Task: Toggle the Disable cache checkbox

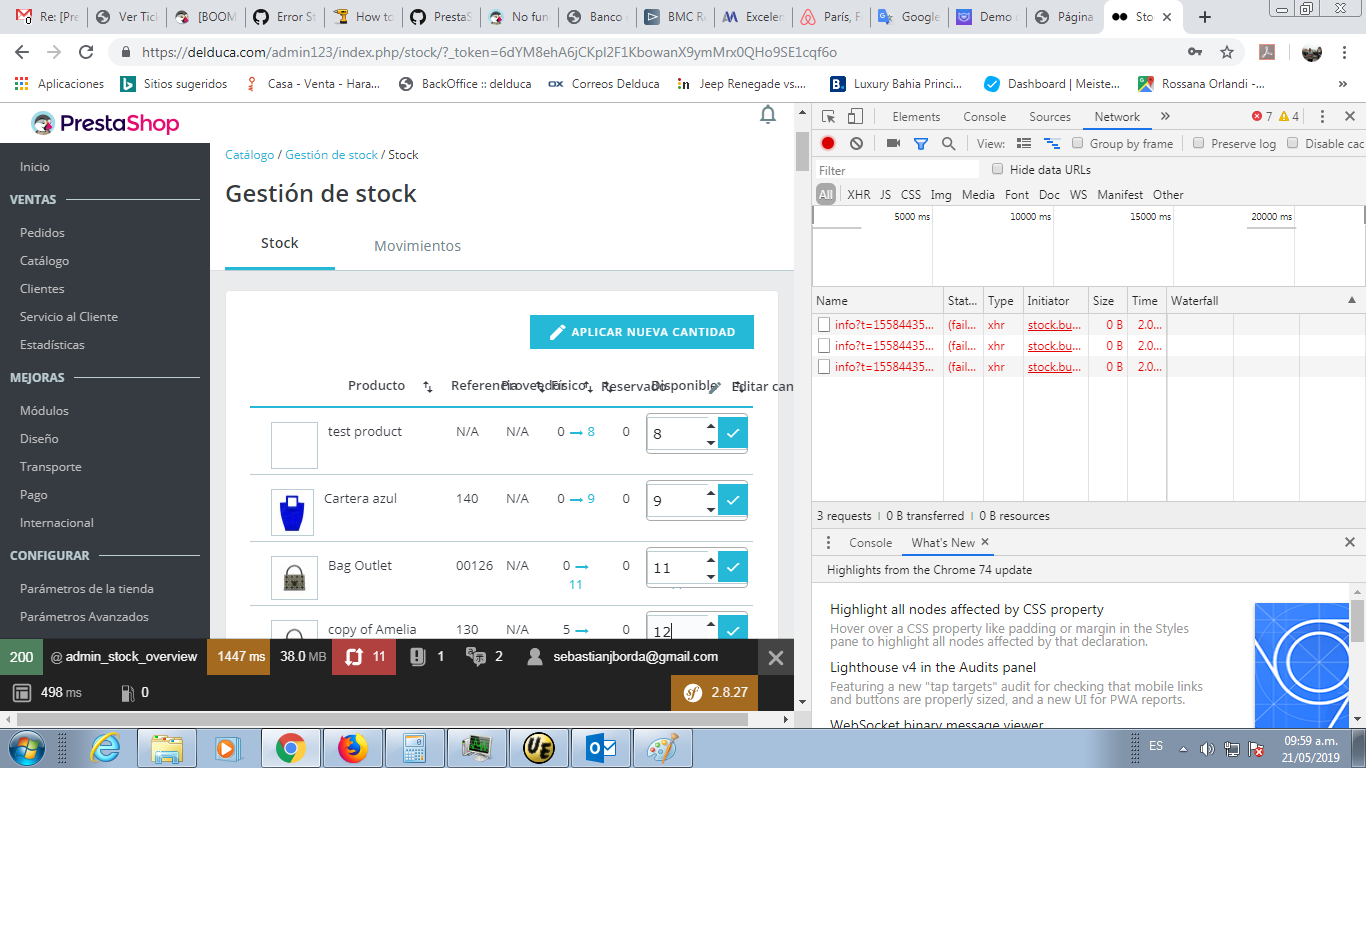Action: click(1293, 143)
